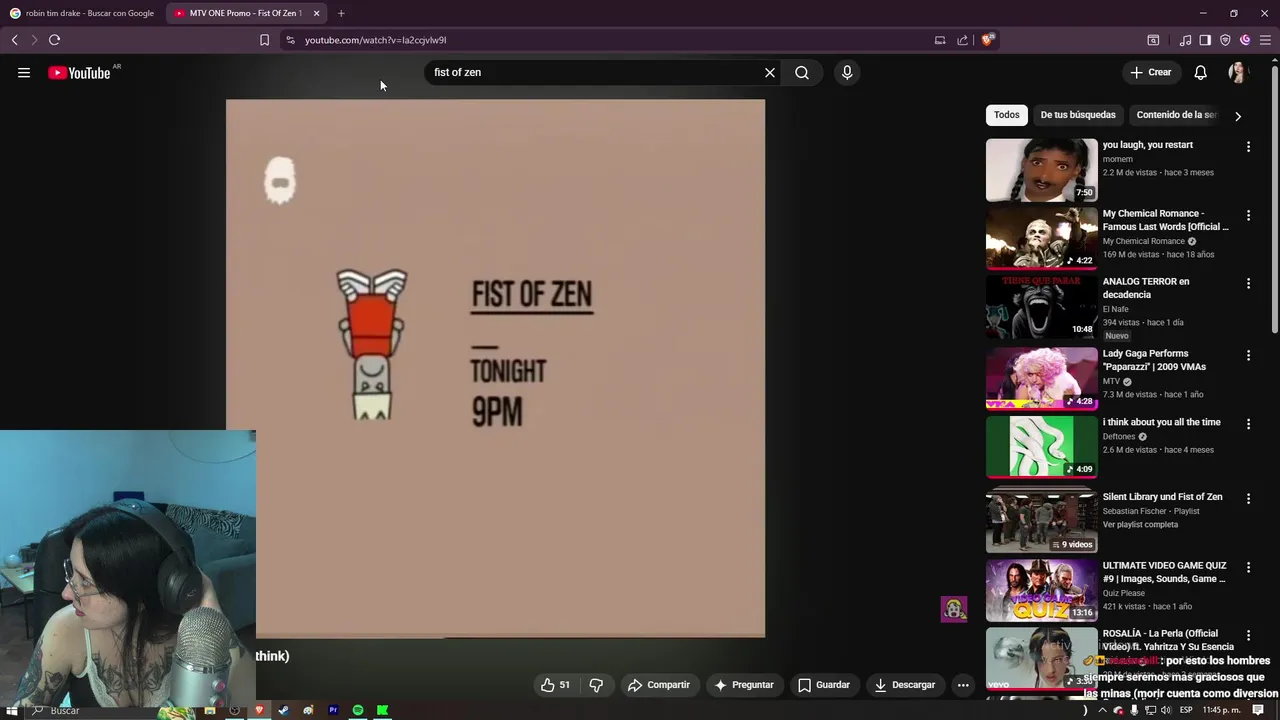Save video with Guardar button
The image size is (1280, 720).
[824, 685]
